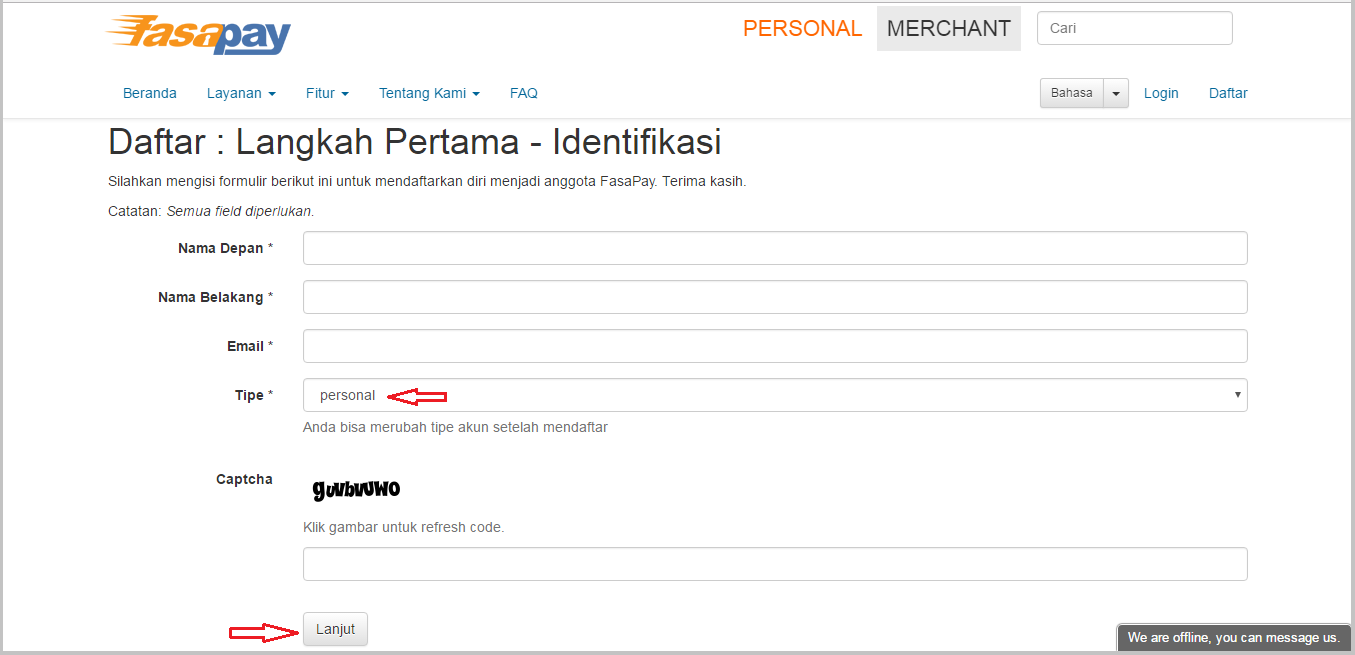Click the Cari search box

[1134, 27]
